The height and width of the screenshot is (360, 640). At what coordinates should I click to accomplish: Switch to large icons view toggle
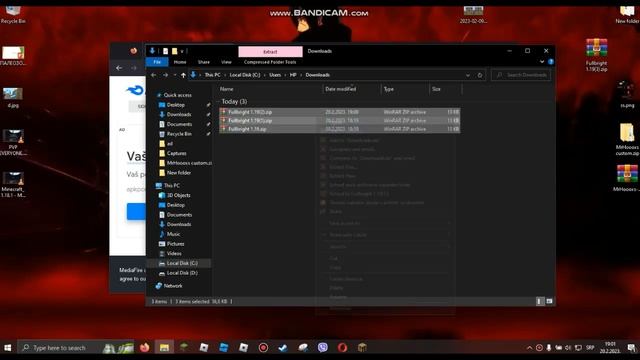549,301
